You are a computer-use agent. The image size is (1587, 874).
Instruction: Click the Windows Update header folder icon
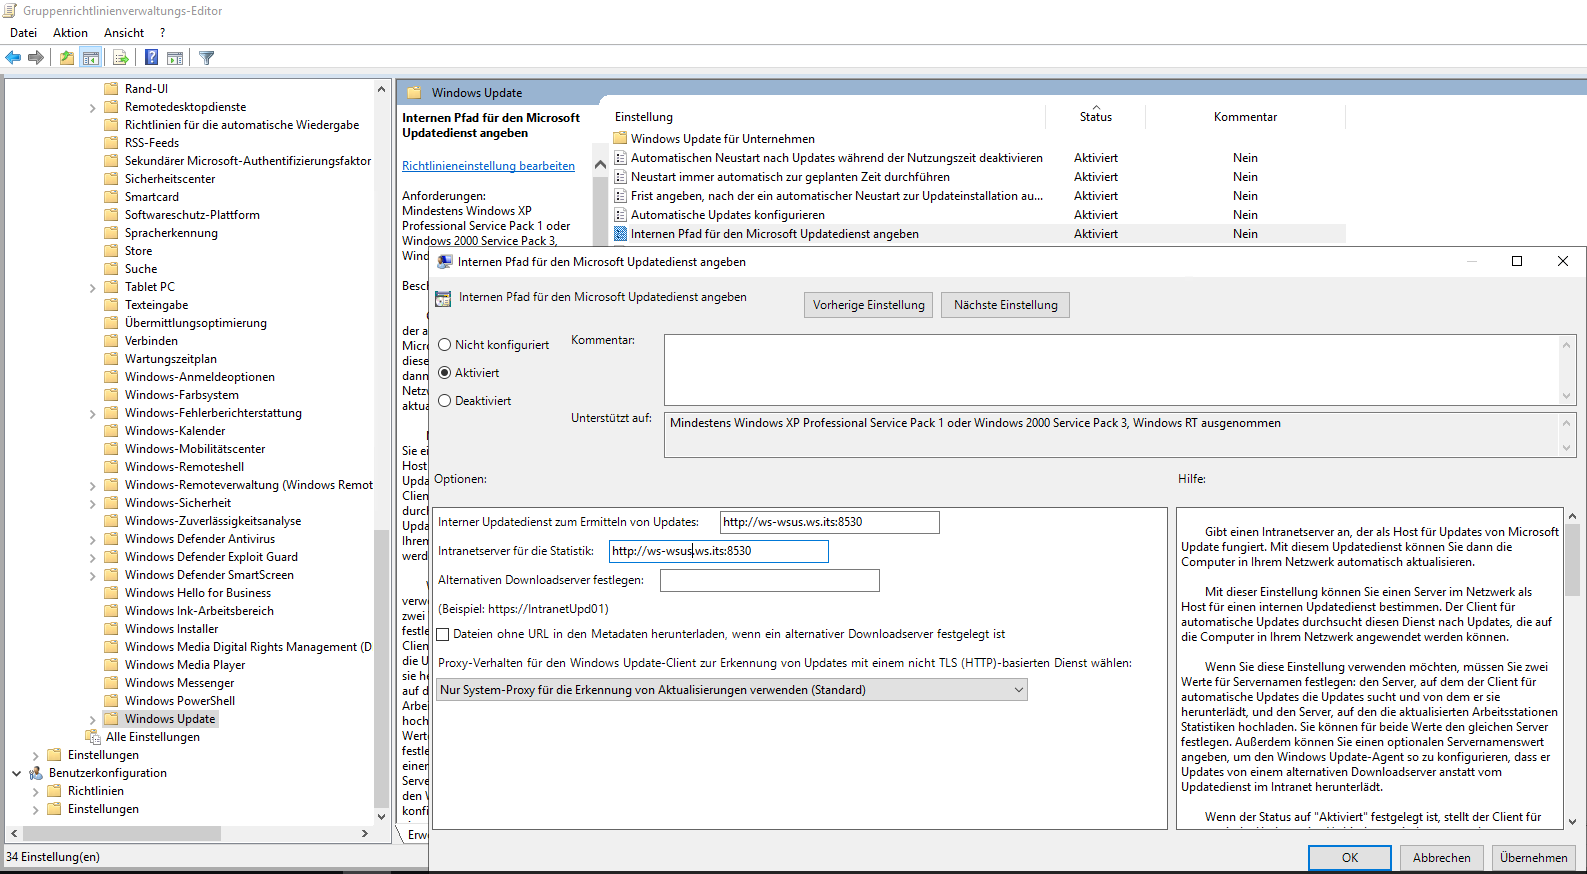414,93
